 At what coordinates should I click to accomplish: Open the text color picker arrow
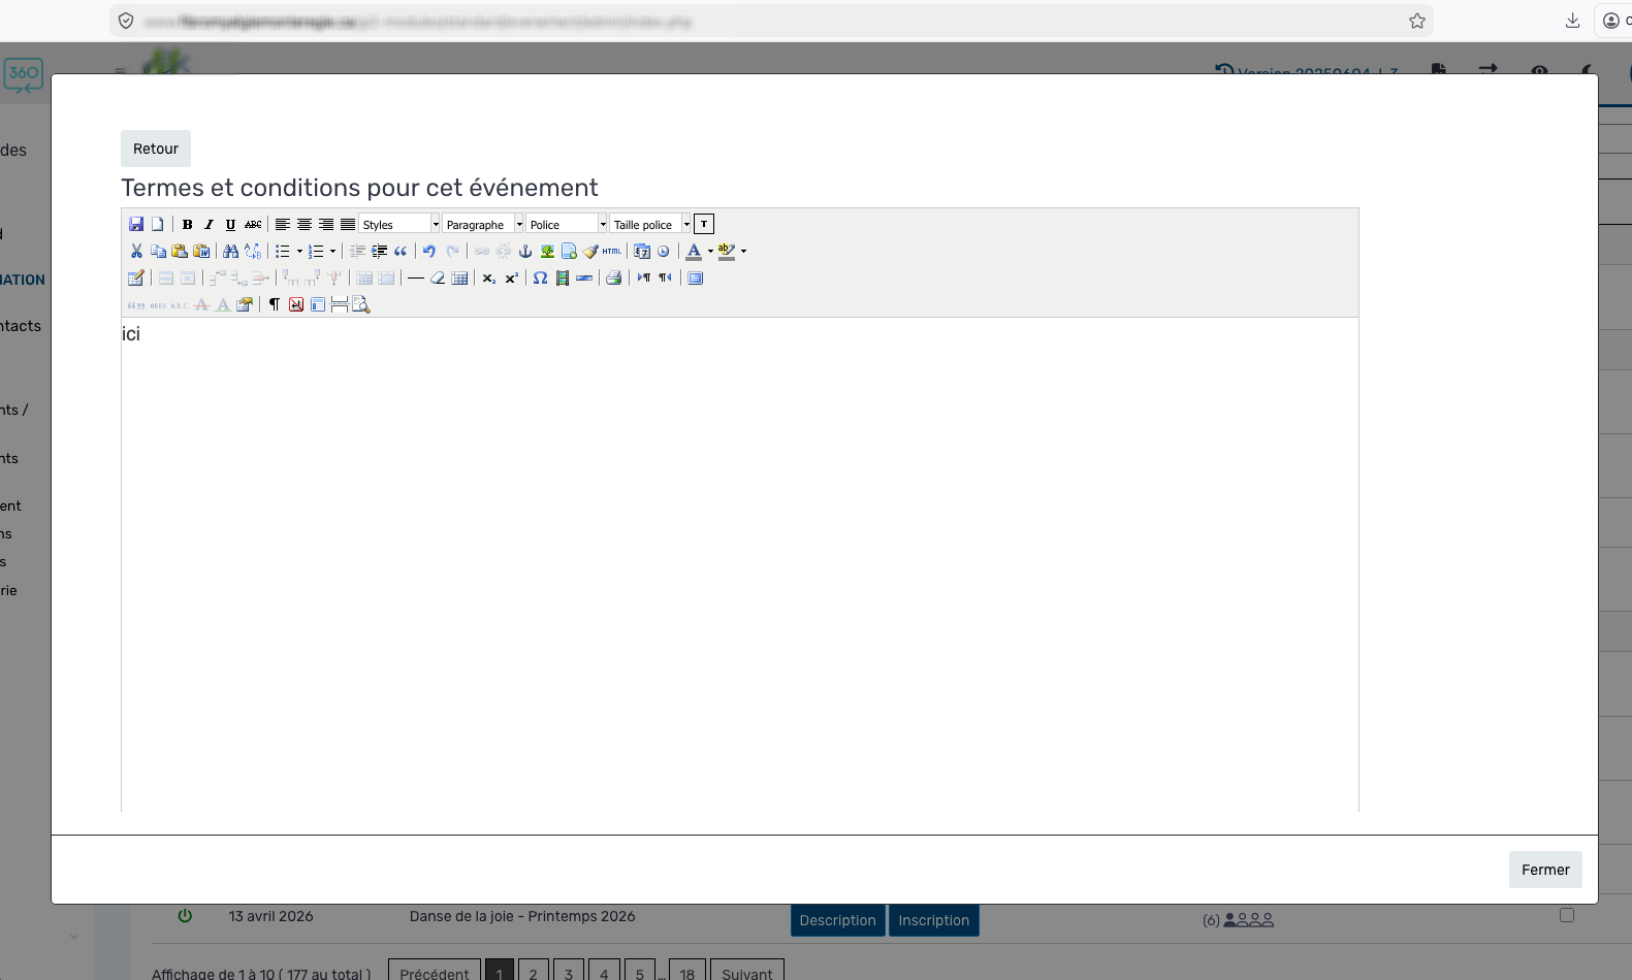coord(710,251)
